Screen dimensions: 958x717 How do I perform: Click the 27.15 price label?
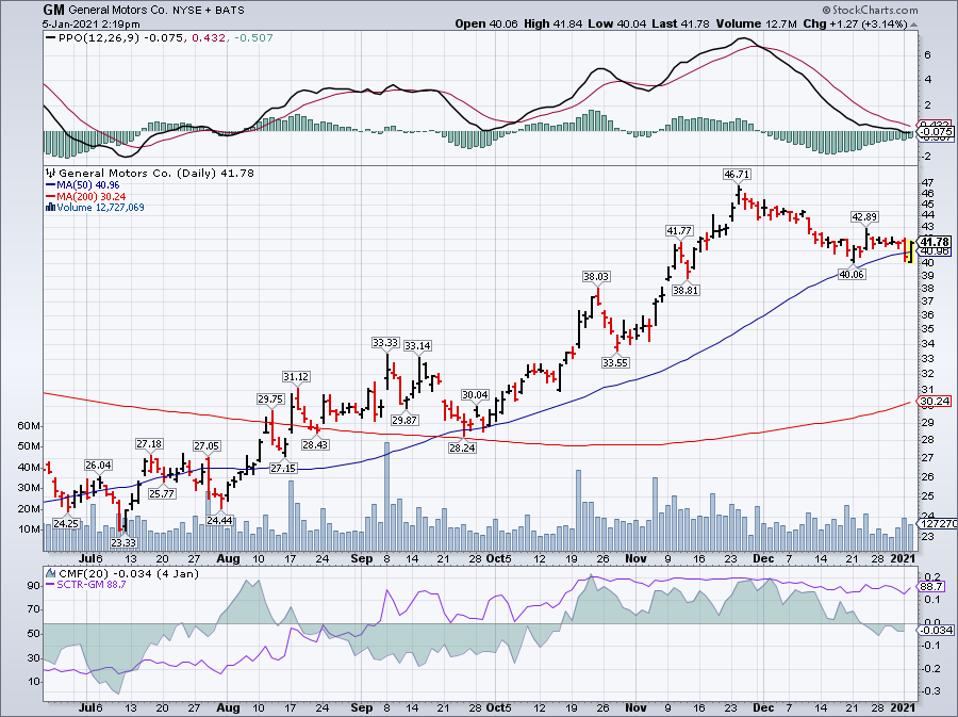283,468
